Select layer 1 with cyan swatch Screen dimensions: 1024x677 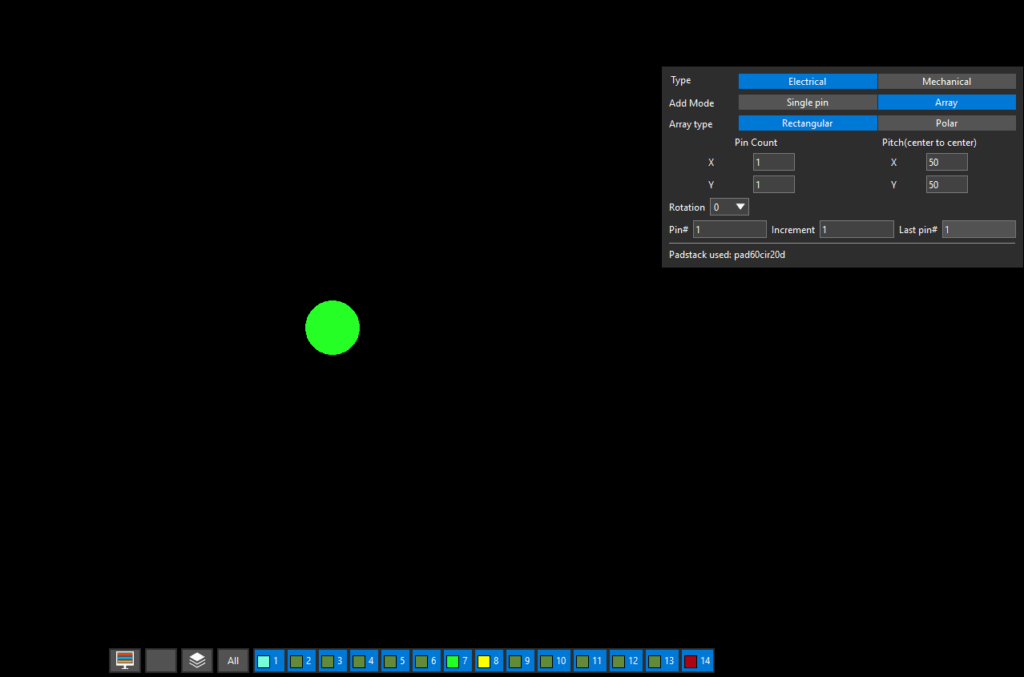click(268, 661)
